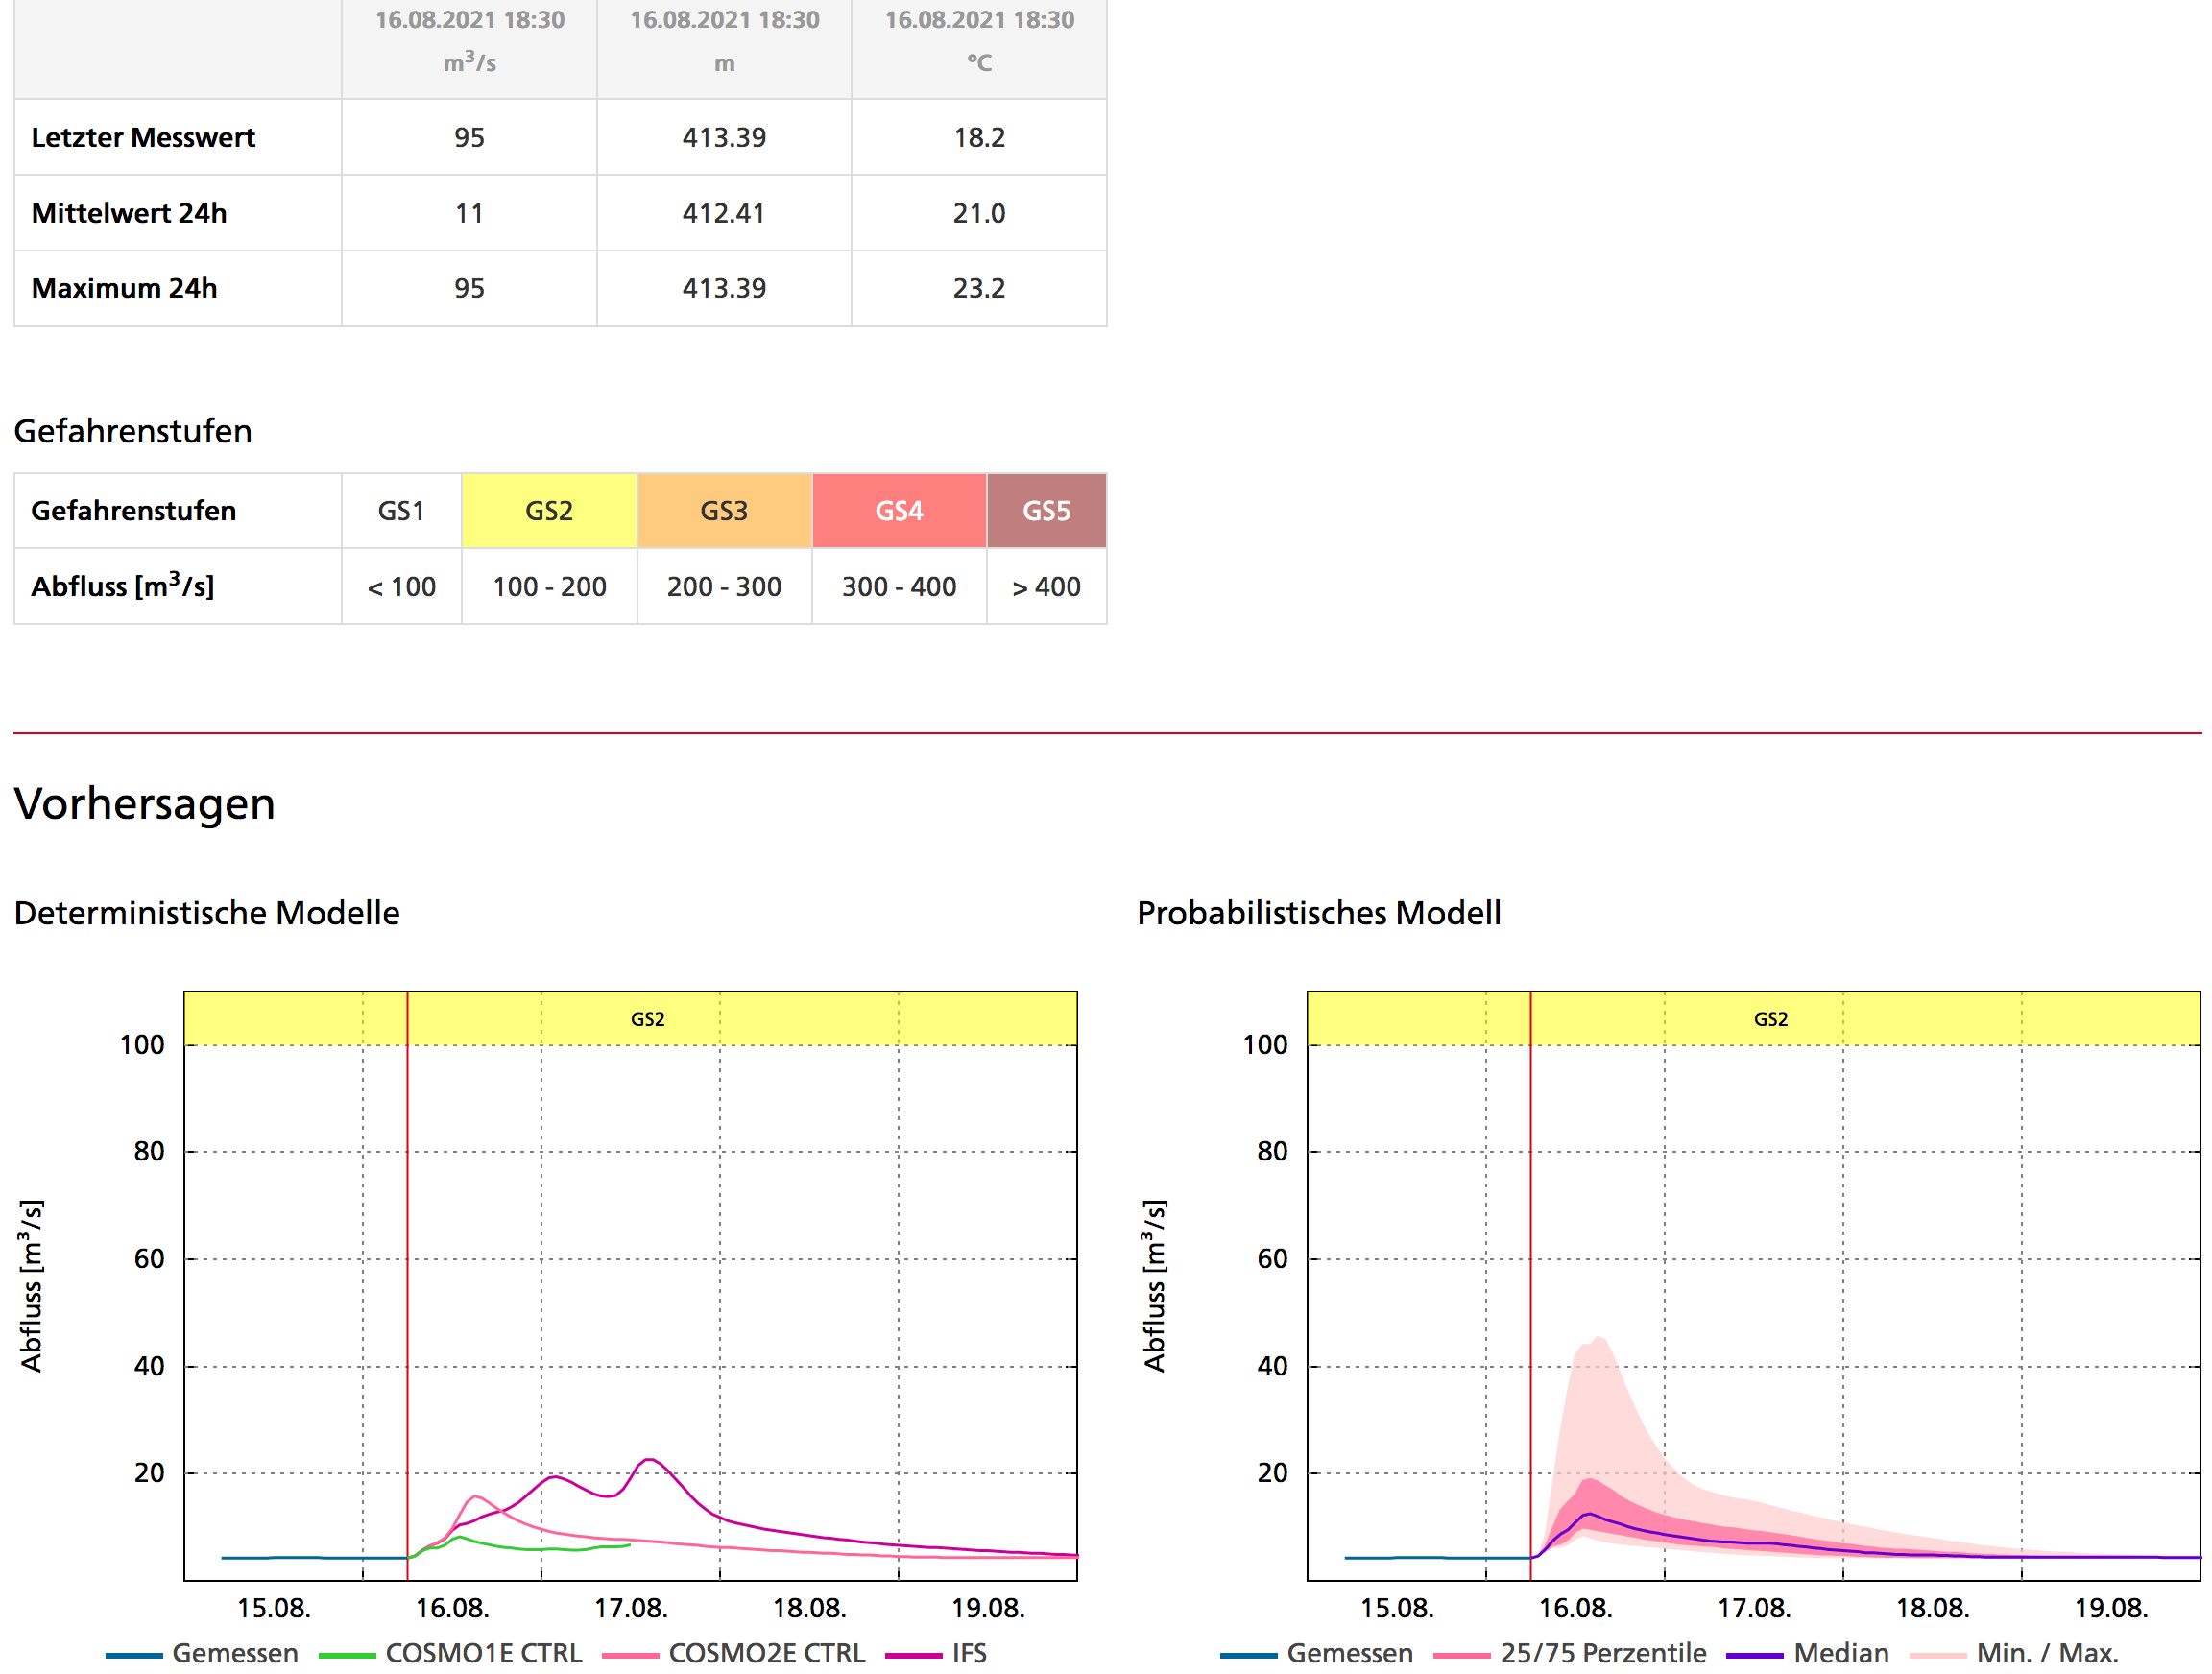Click the green COSMO1E CTRL legend line
The width and height of the screenshot is (2212, 1674).
coord(348,1655)
